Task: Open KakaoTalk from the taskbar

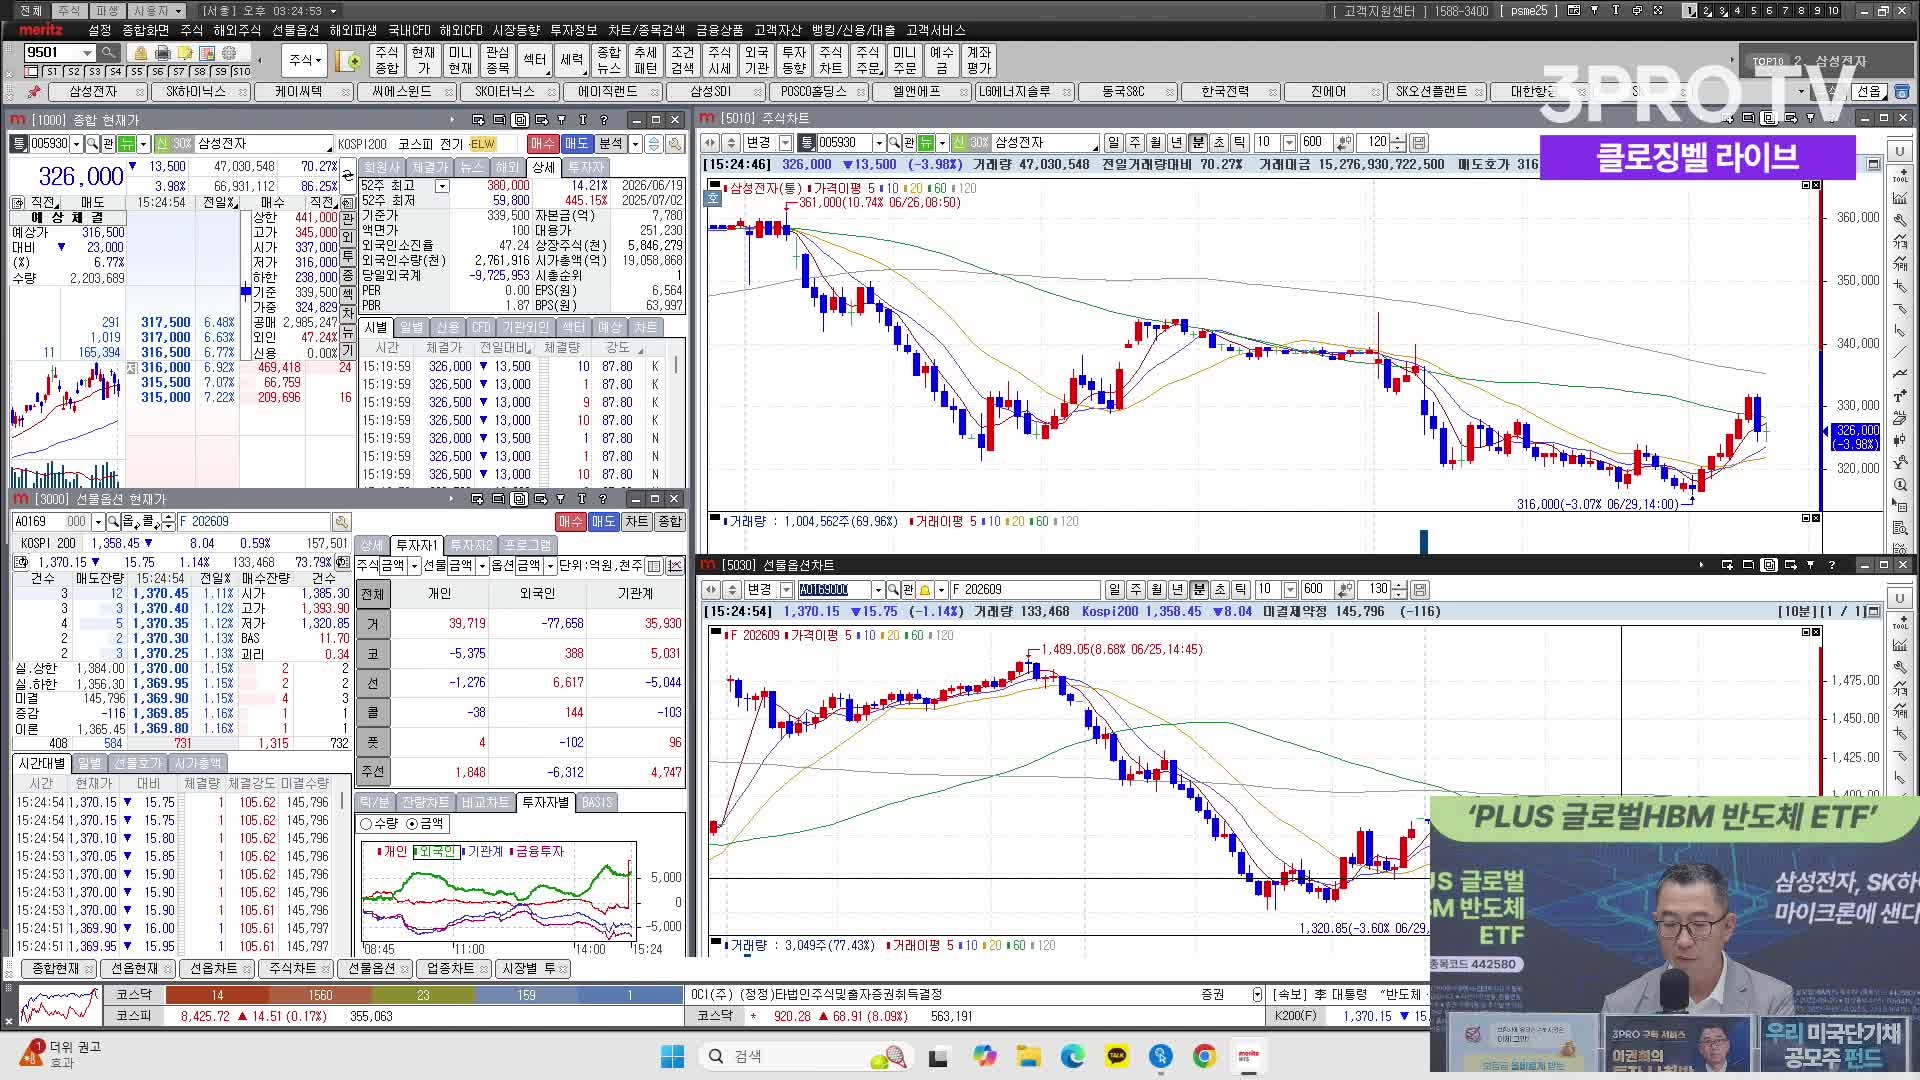Action: pyautogui.click(x=1117, y=1056)
